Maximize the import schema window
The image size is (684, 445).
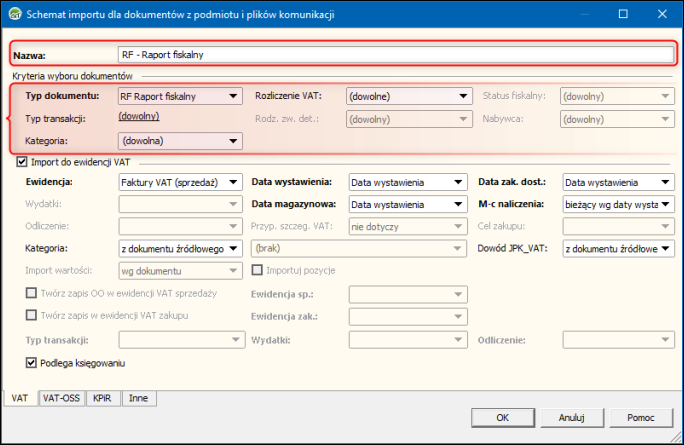(x=622, y=15)
